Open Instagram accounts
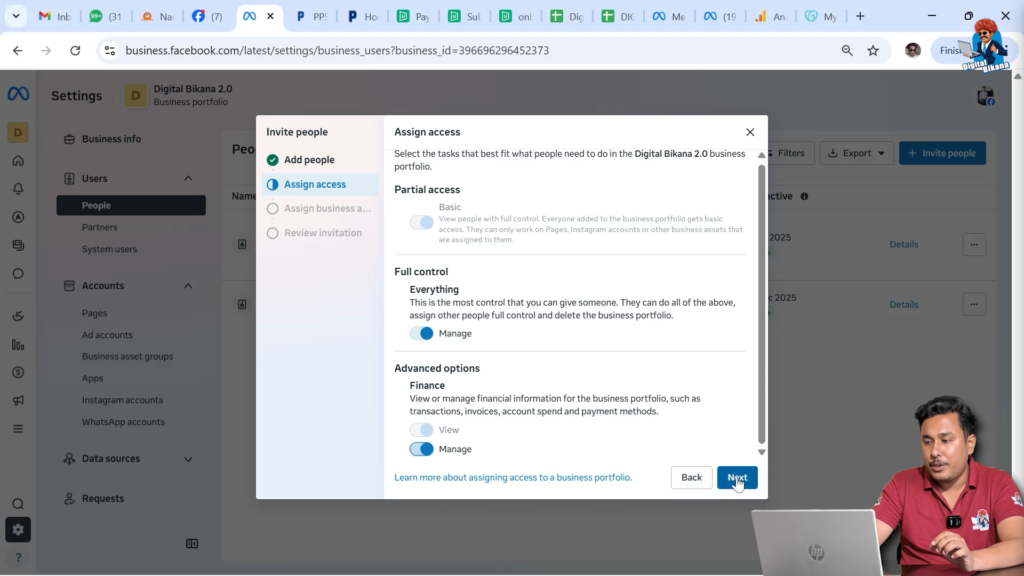The width and height of the screenshot is (1024, 576). click(x=122, y=400)
